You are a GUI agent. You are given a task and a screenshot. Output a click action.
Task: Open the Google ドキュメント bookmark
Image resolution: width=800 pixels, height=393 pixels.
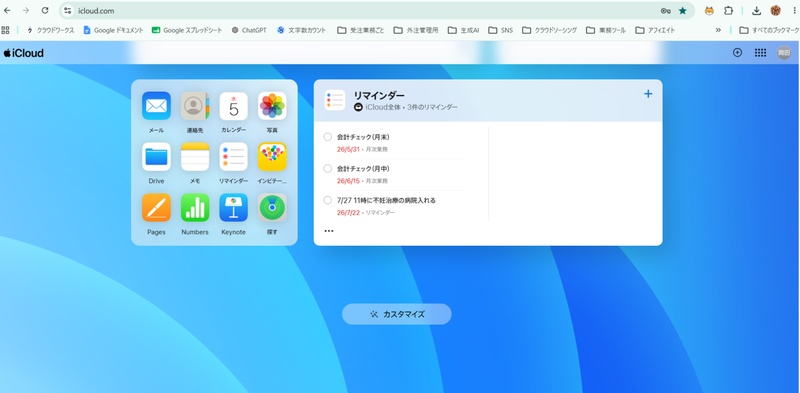click(x=113, y=30)
